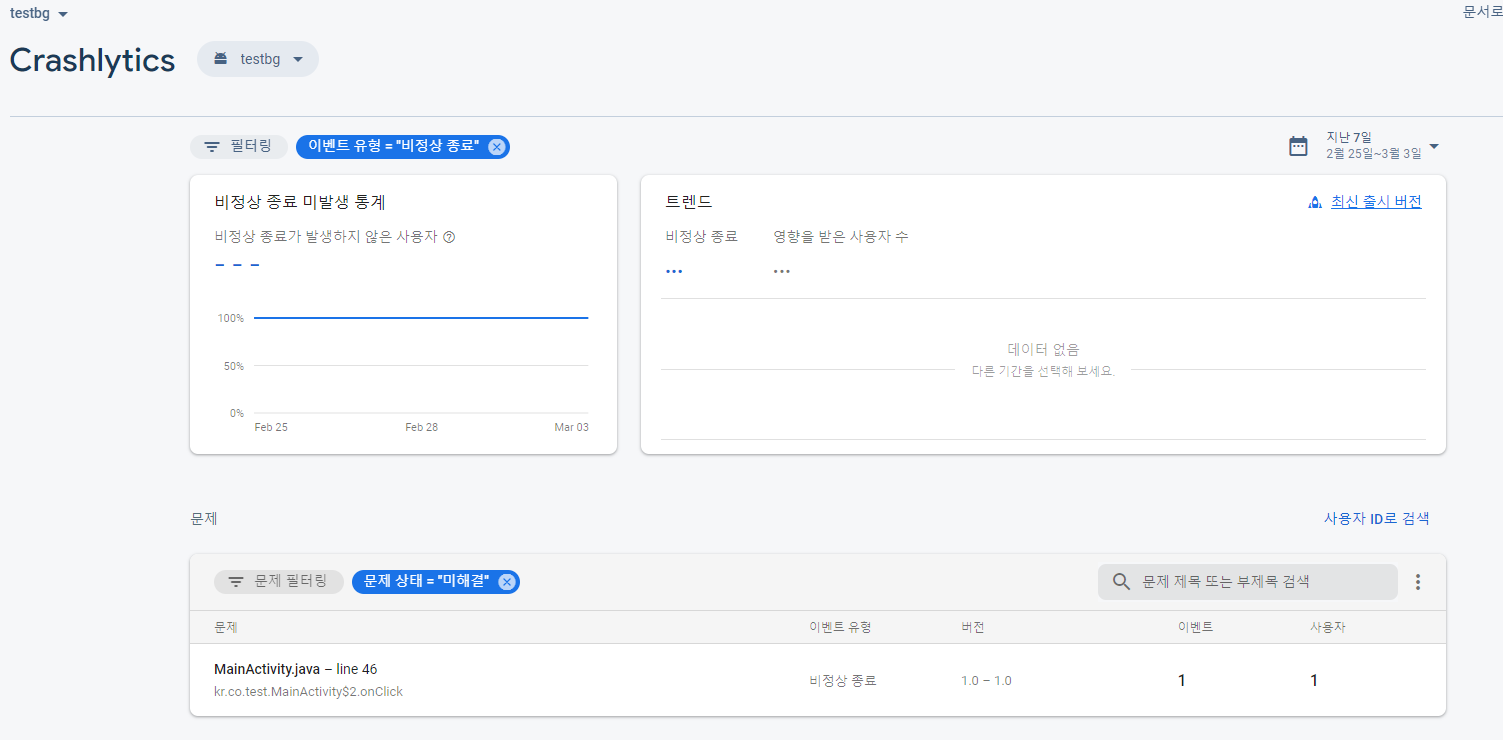Click the 1.0 – 1.0 version cell
Viewport: 1503px width, 740px height.
(x=986, y=680)
